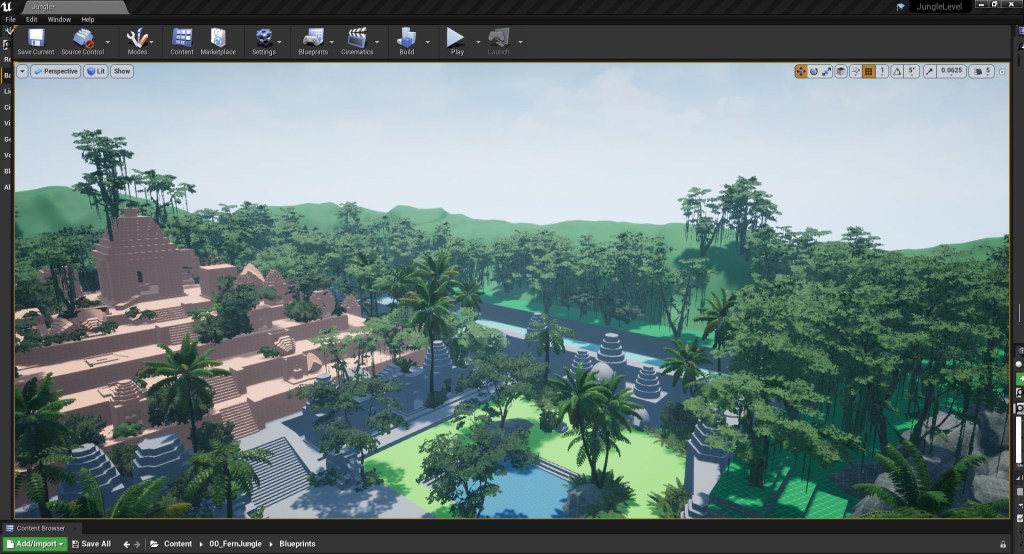1024x554 pixels.
Task: Open the Modes tool icon
Action: pos(137,40)
